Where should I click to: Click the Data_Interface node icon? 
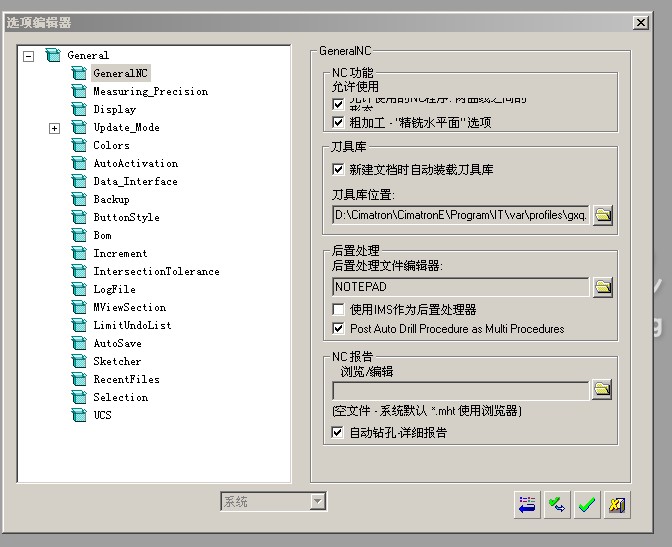79,181
